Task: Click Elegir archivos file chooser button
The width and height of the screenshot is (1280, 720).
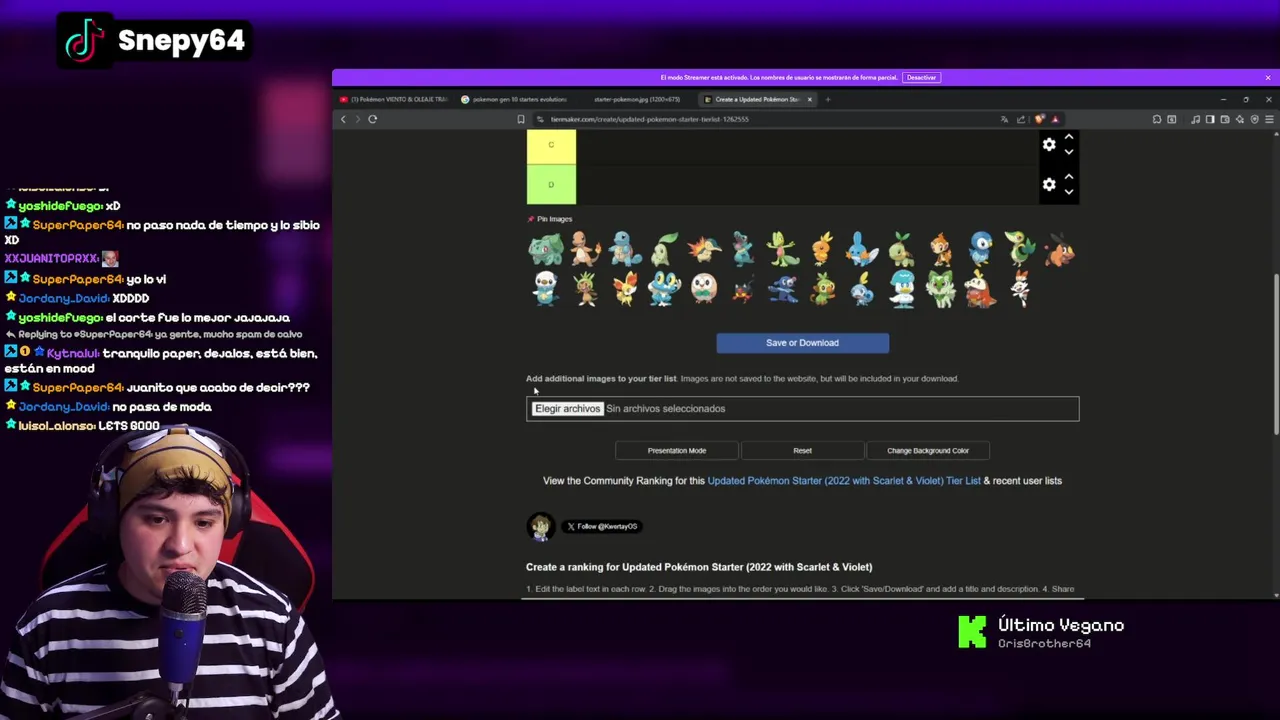Action: (x=567, y=408)
